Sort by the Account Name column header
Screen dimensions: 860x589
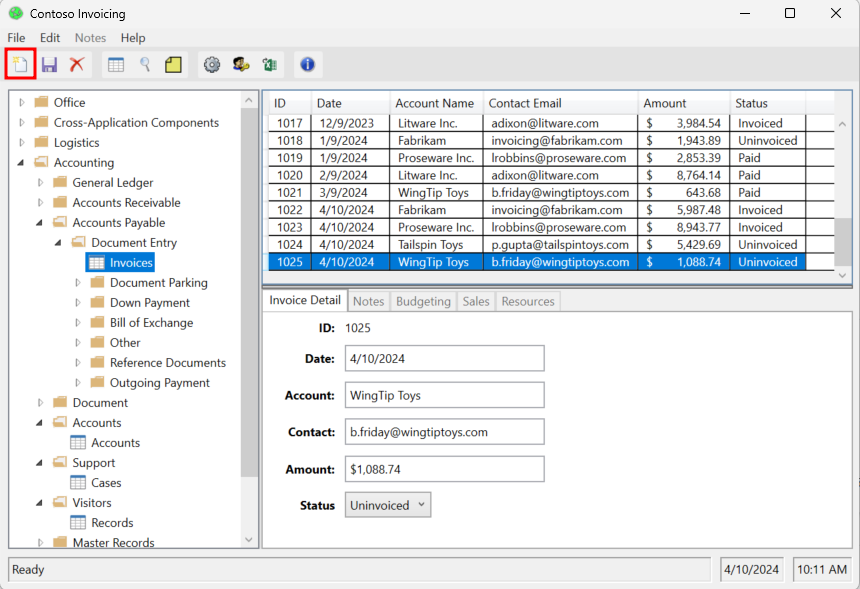tap(434, 103)
